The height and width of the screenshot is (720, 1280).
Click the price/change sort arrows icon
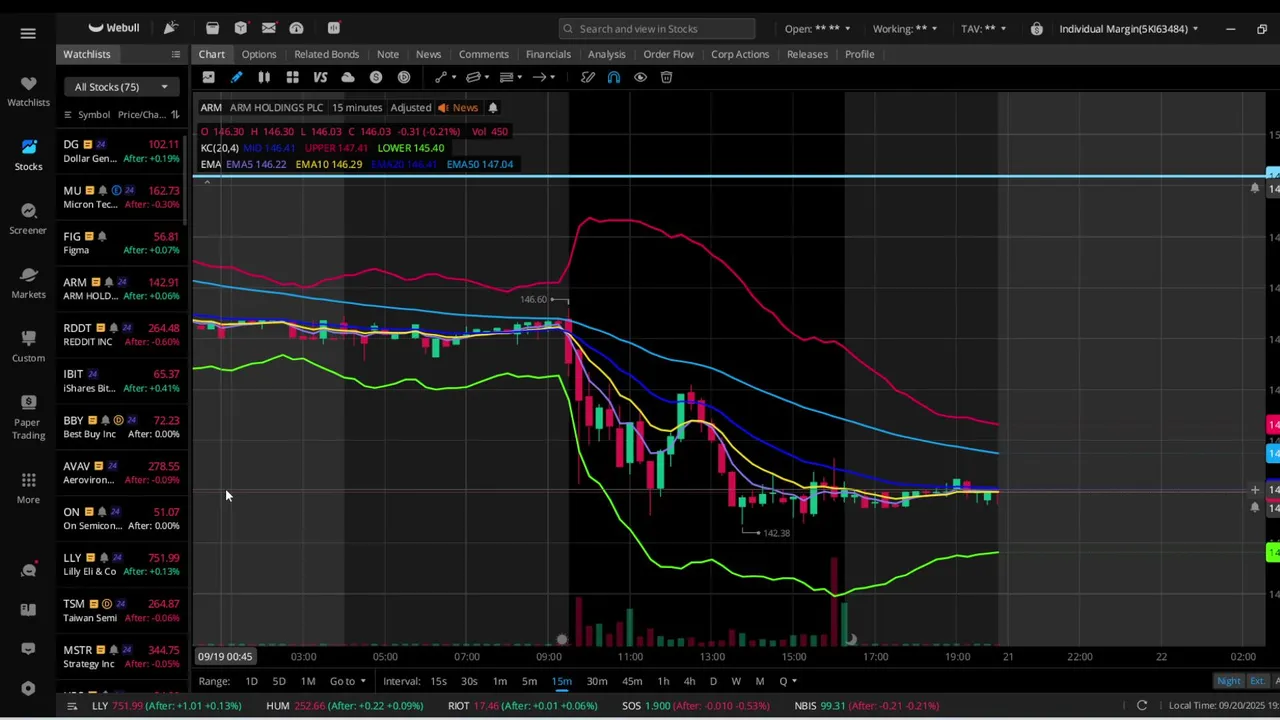174,114
